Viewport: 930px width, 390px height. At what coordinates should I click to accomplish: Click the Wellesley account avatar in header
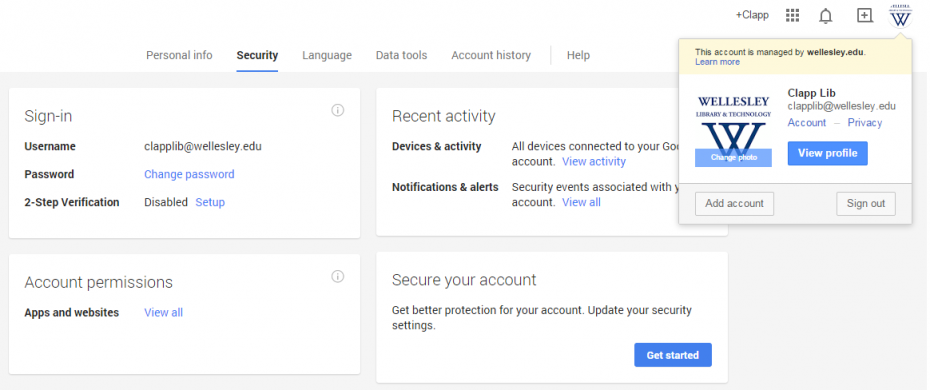(x=900, y=16)
